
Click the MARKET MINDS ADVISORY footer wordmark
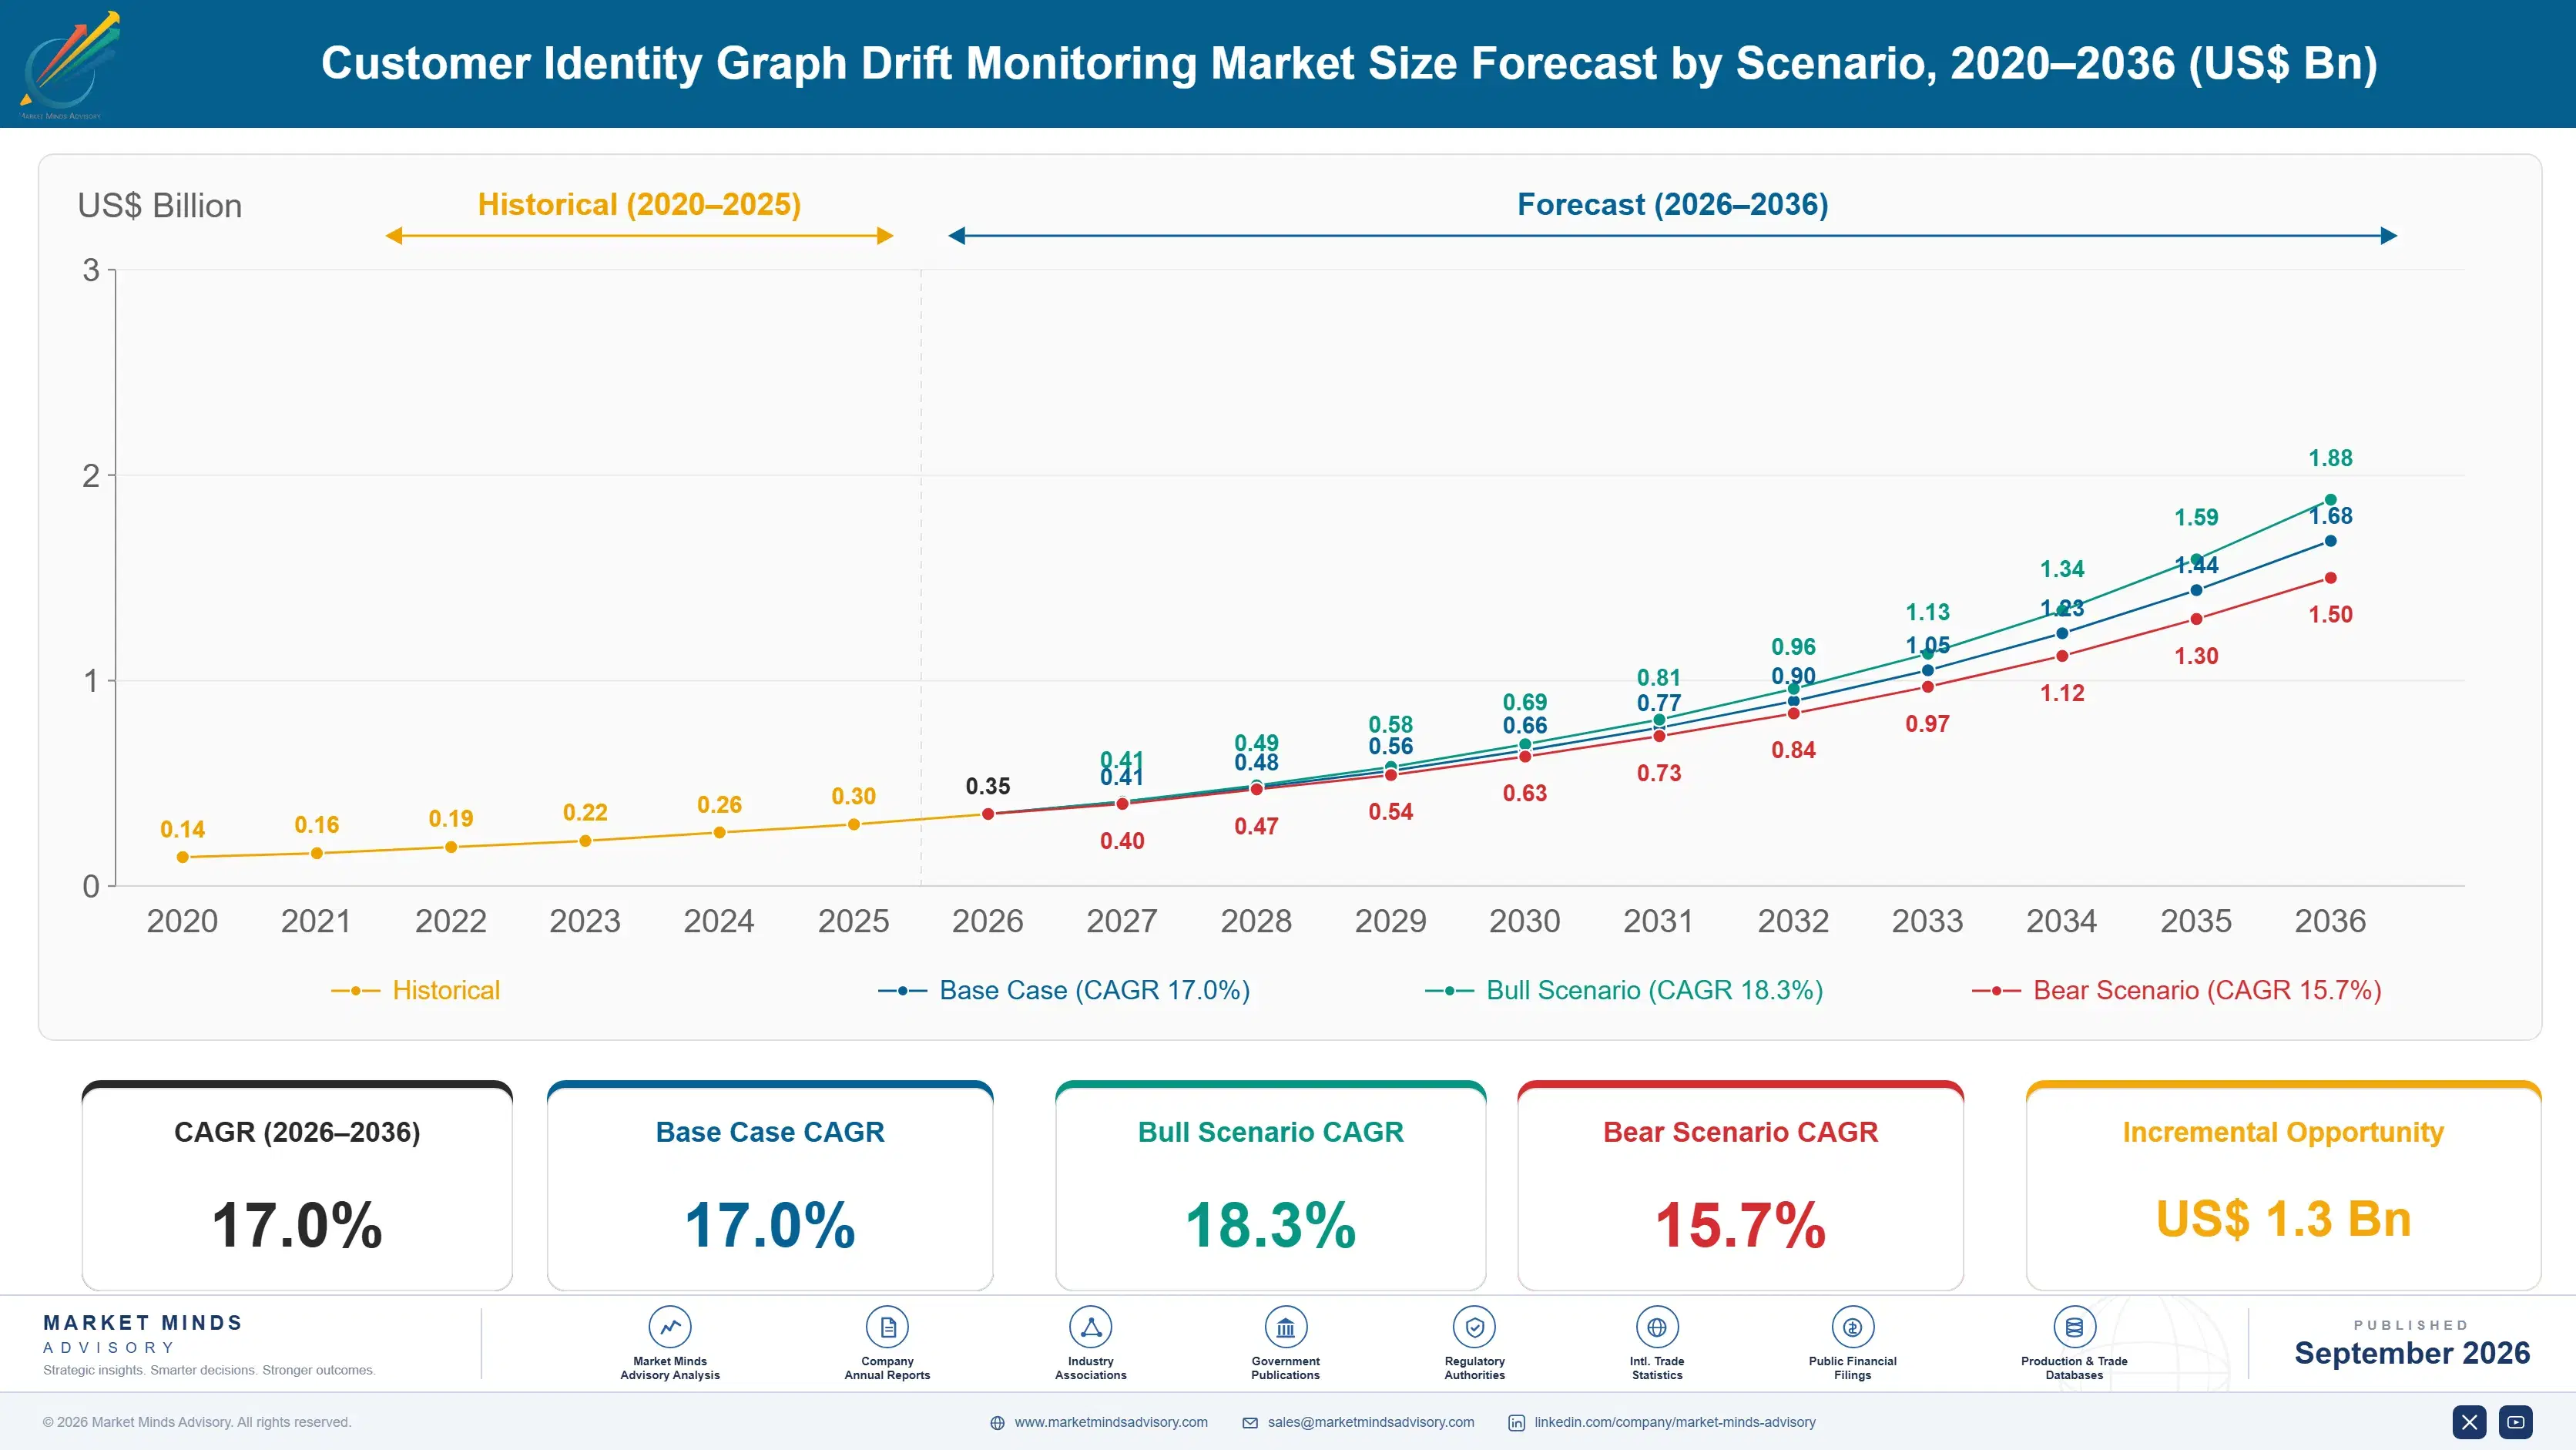[x=143, y=1335]
